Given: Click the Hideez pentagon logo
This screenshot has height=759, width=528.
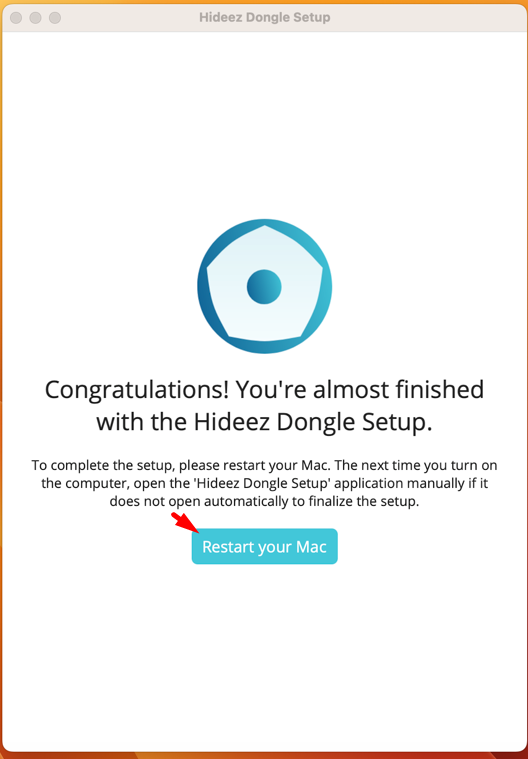Looking at the screenshot, I should (x=264, y=286).
